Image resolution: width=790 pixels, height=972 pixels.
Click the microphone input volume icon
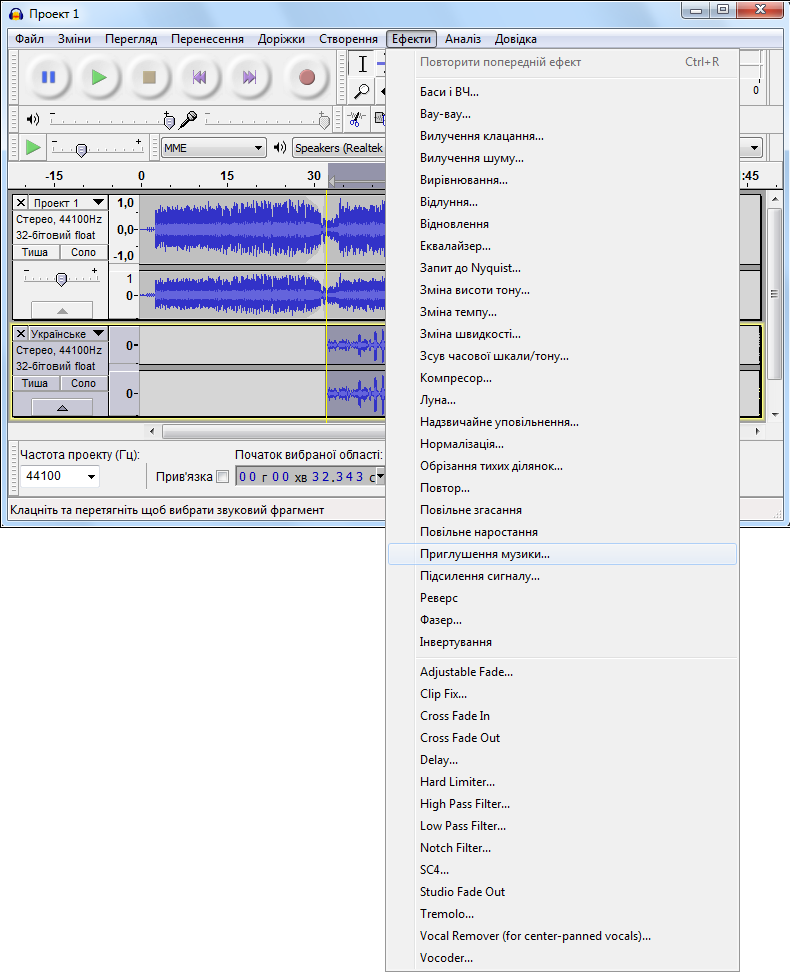(x=188, y=119)
